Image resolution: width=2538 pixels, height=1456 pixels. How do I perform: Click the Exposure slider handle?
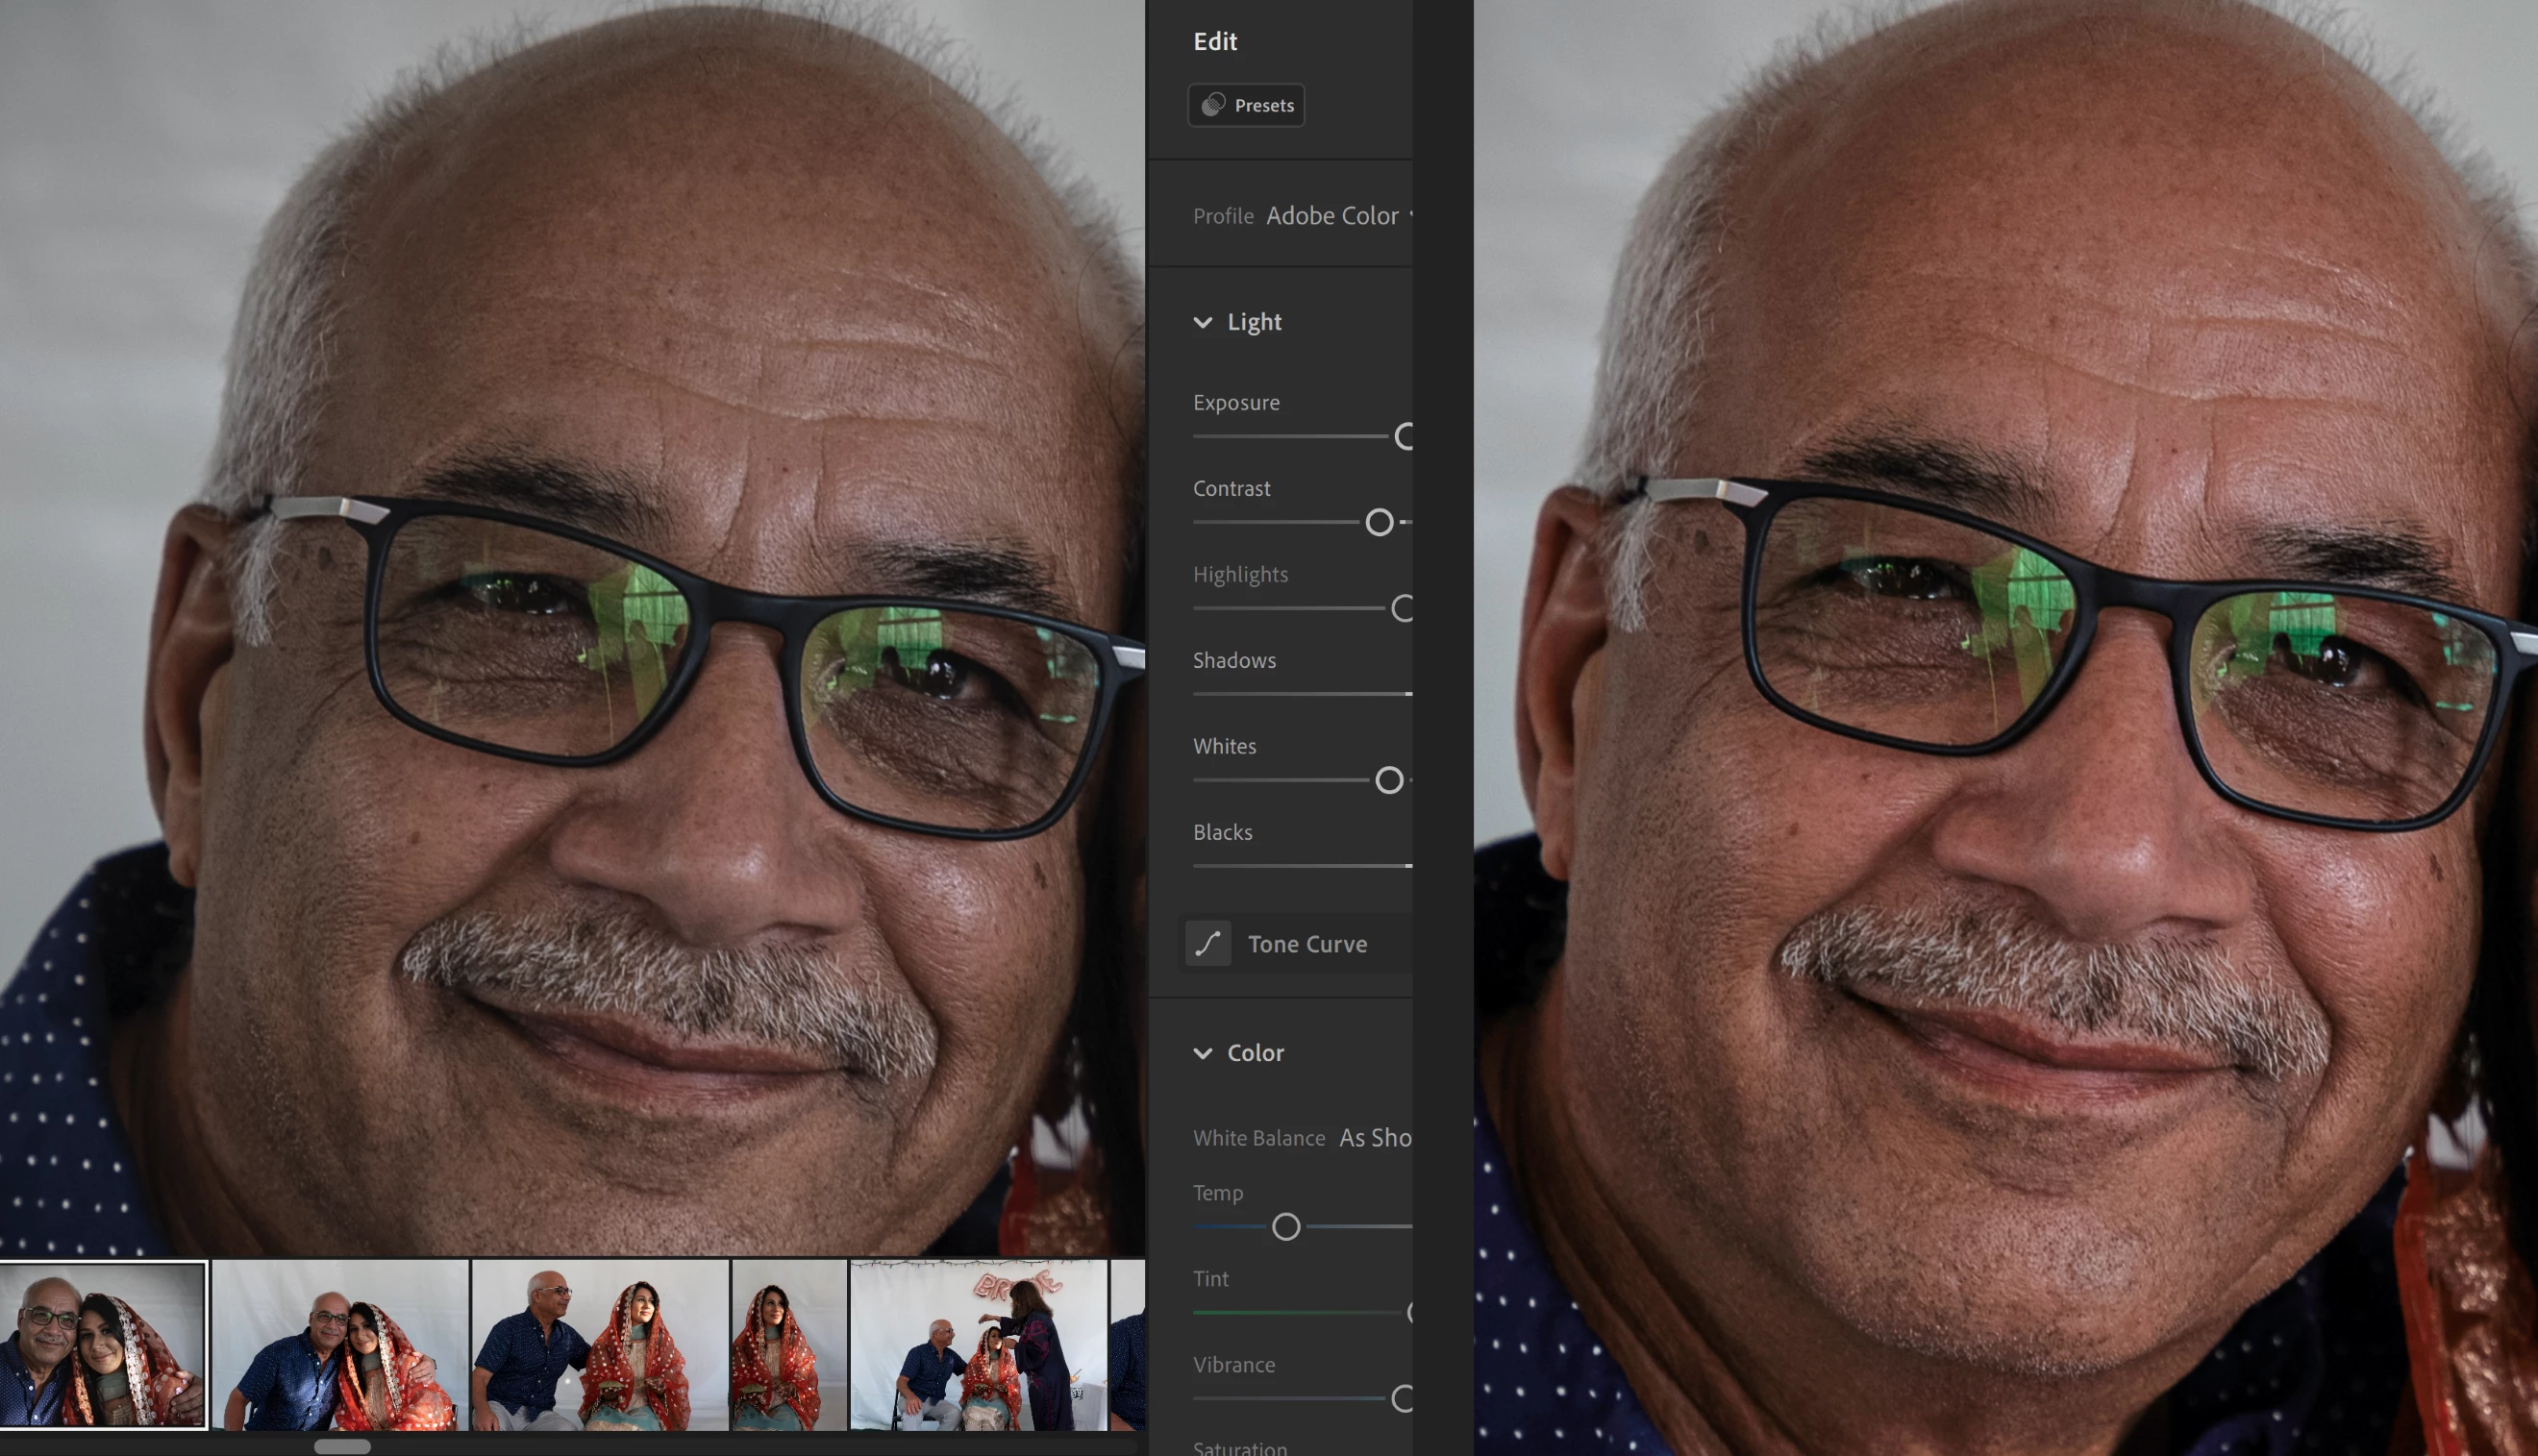pos(1405,436)
